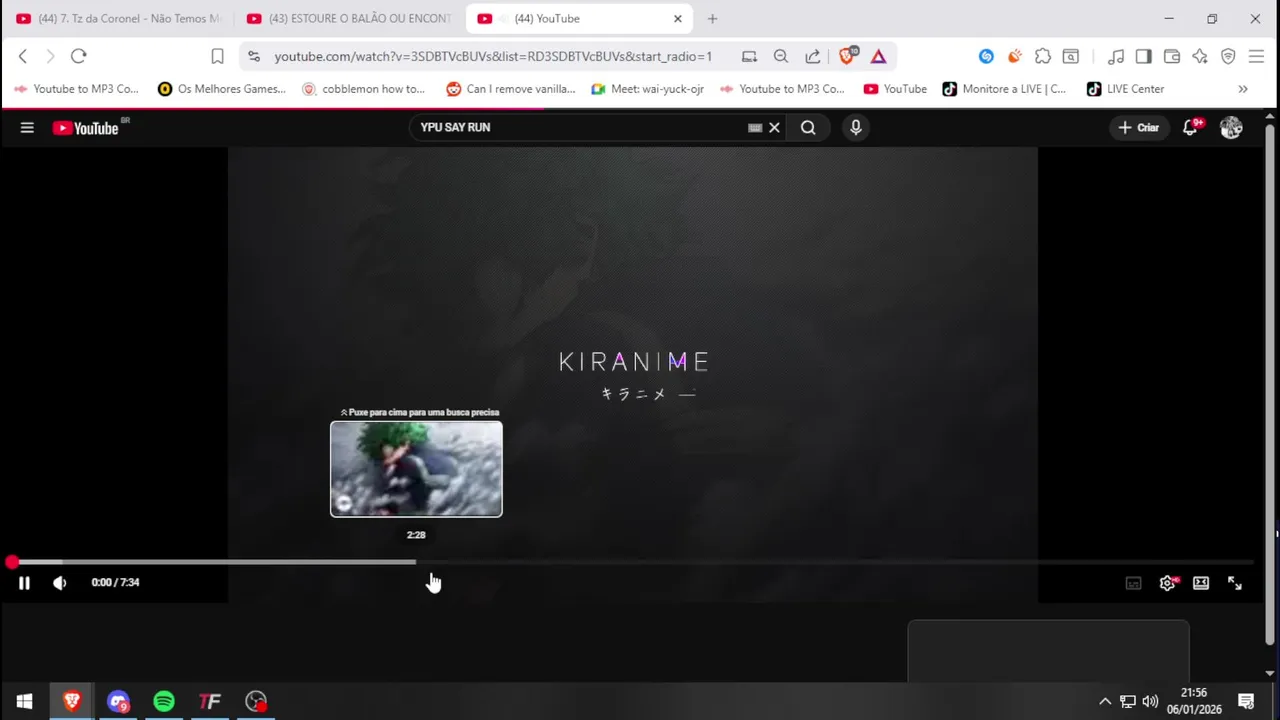Open Brave Rewards triangle icon
The height and width of the screenshot is (720, 1280).
click(878, 56)
